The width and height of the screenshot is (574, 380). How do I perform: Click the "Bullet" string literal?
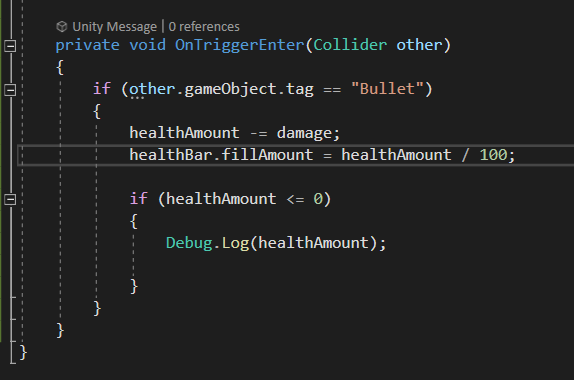tap(387, 89)
